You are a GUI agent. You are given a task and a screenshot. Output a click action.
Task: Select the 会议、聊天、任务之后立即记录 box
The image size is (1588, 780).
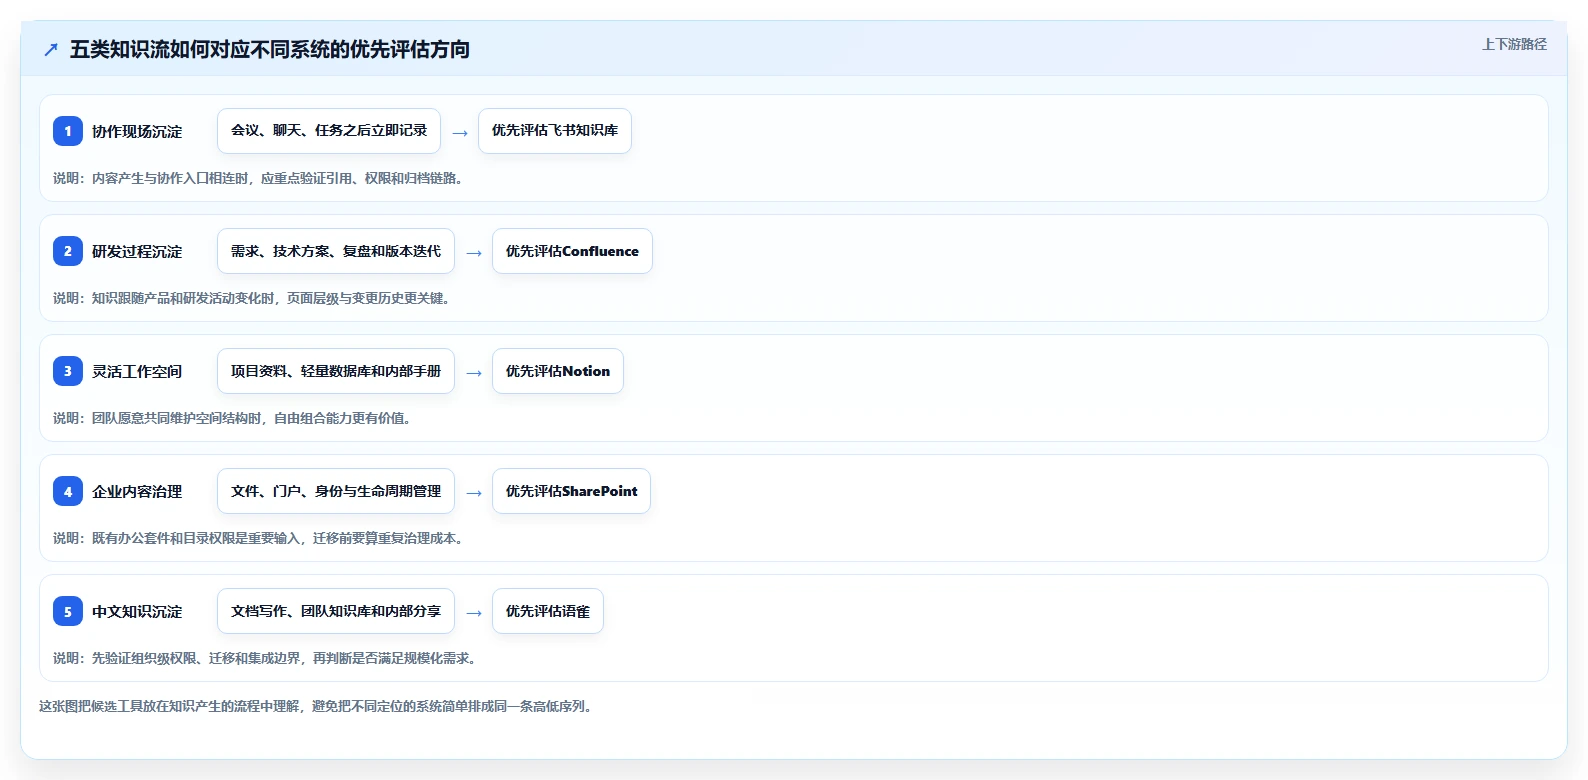tap(329, 131)
